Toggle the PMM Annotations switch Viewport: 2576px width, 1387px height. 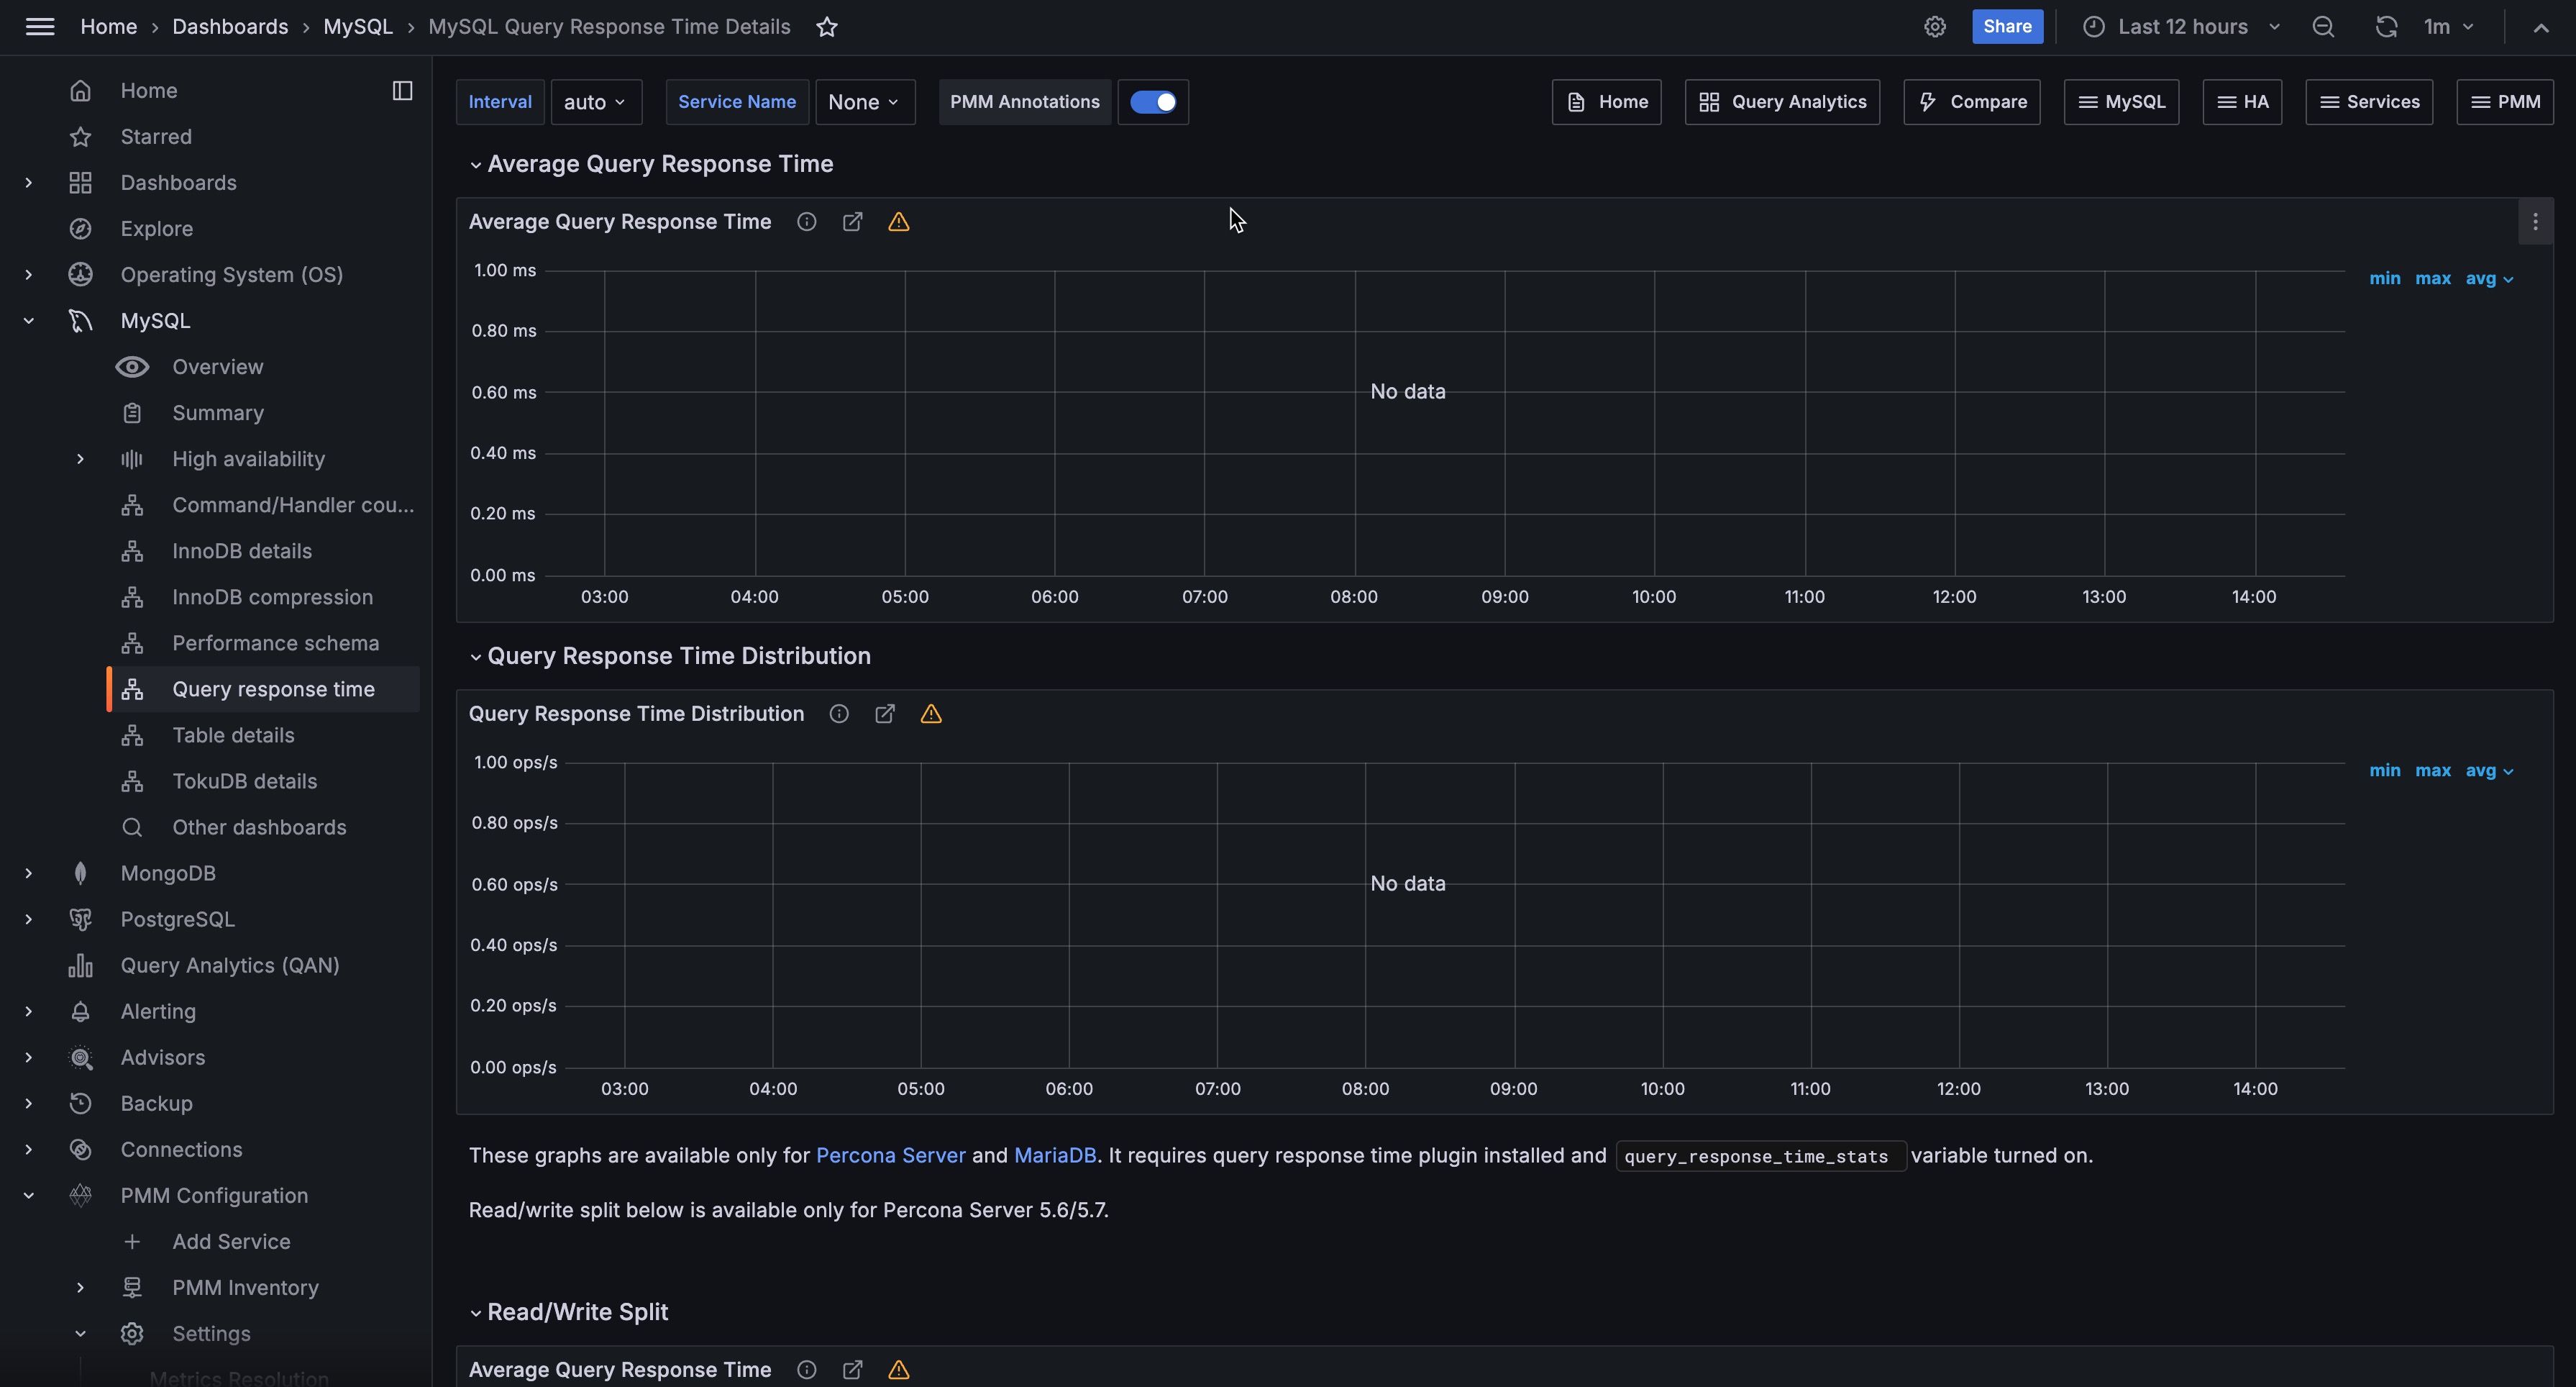[x=1152, y=102]
